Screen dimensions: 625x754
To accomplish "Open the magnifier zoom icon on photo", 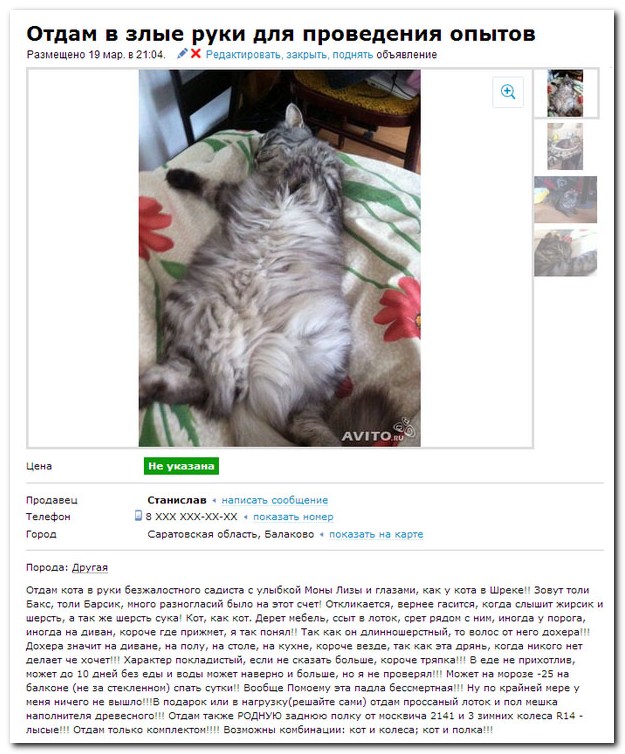I will (508, 92).
